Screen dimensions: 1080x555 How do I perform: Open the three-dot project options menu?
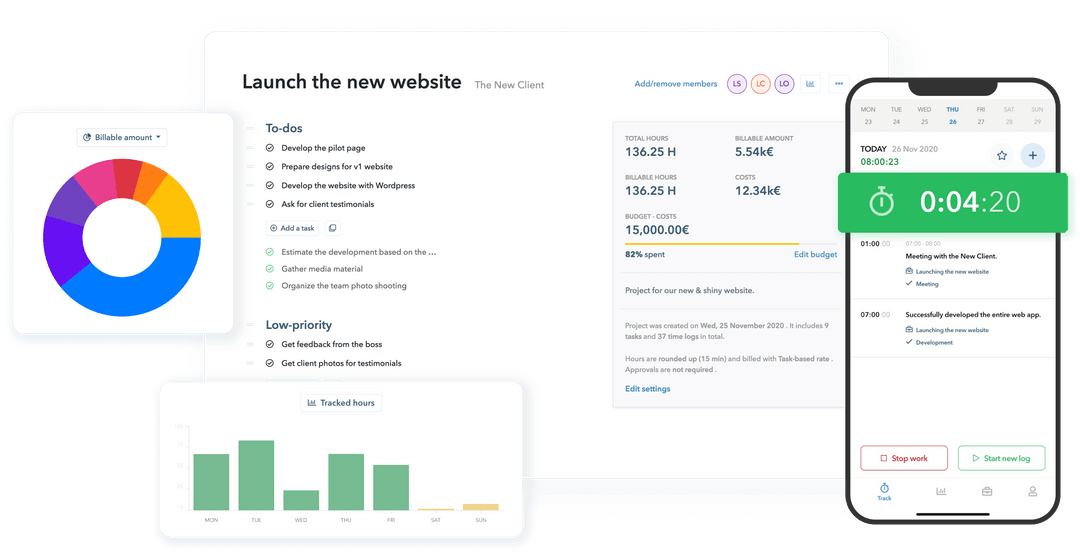[x=838, y=84]
